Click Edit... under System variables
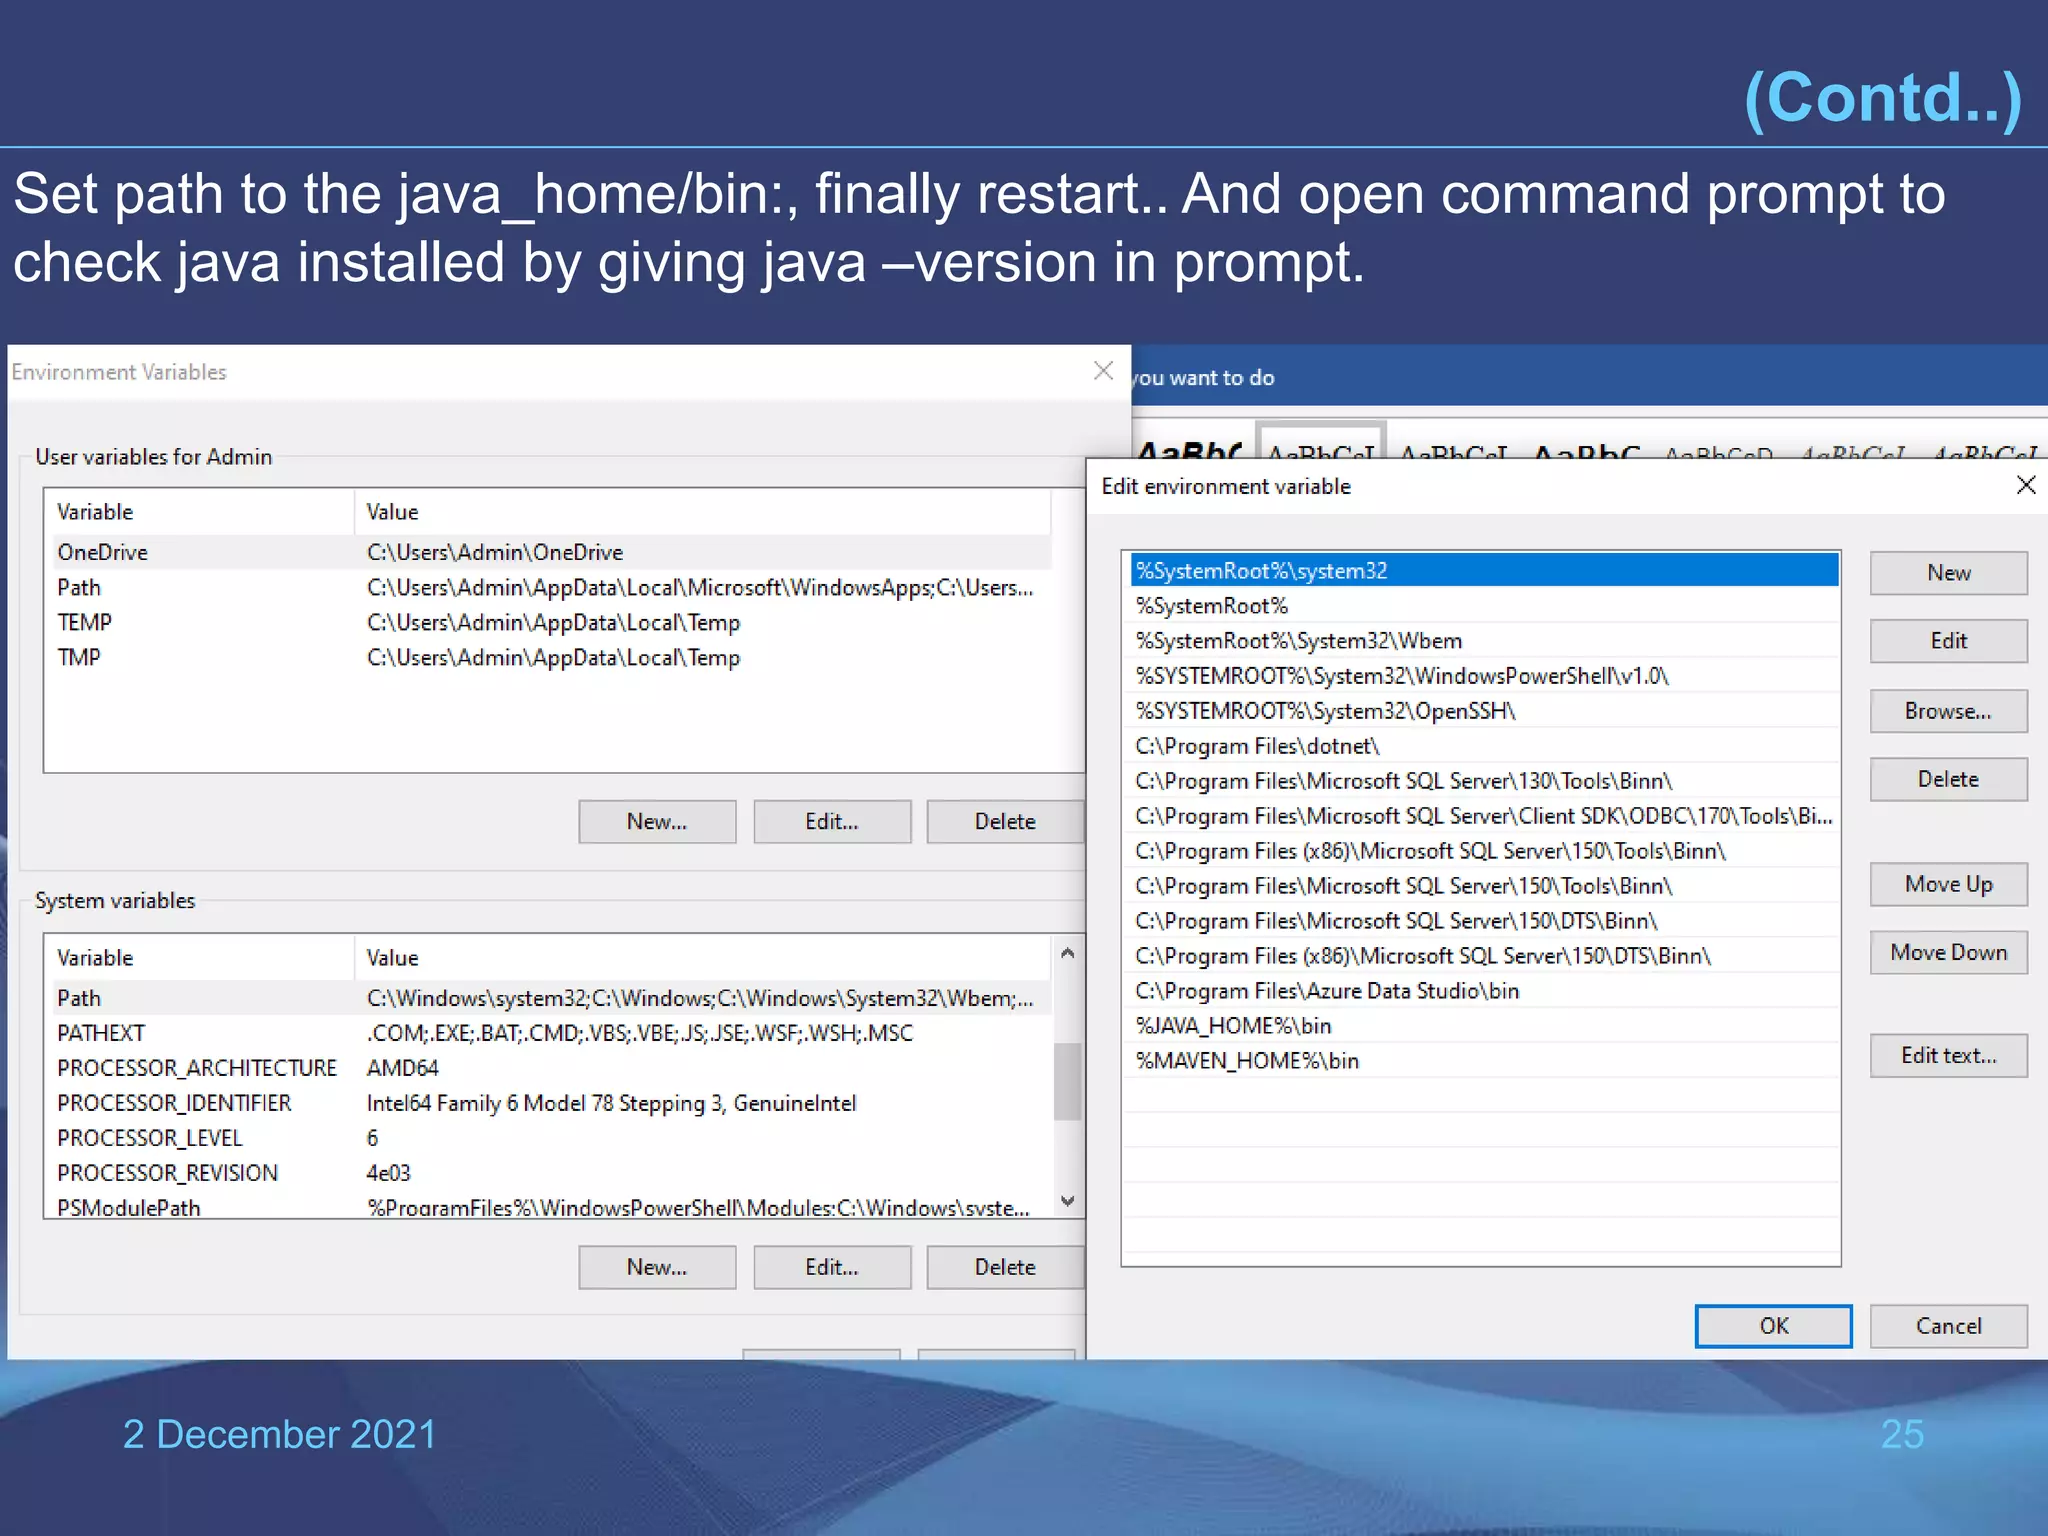Image resolution: width=2048 pixels, height=1536 pixels. 832,1267
